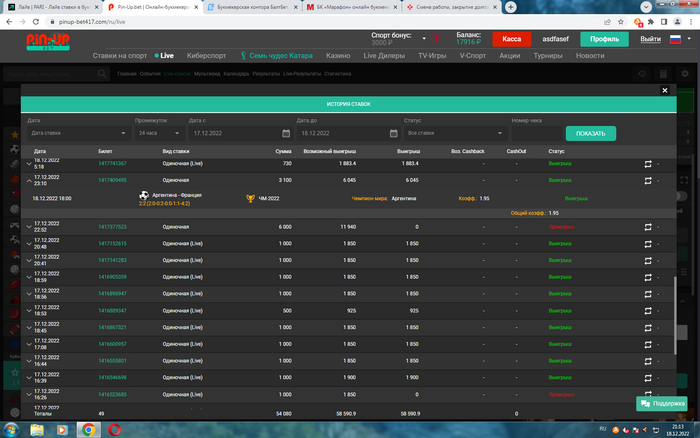Open the file explorer taskbar icon
Screen dimensions: 700x438
pyautogui.click(x=37, y=430)
